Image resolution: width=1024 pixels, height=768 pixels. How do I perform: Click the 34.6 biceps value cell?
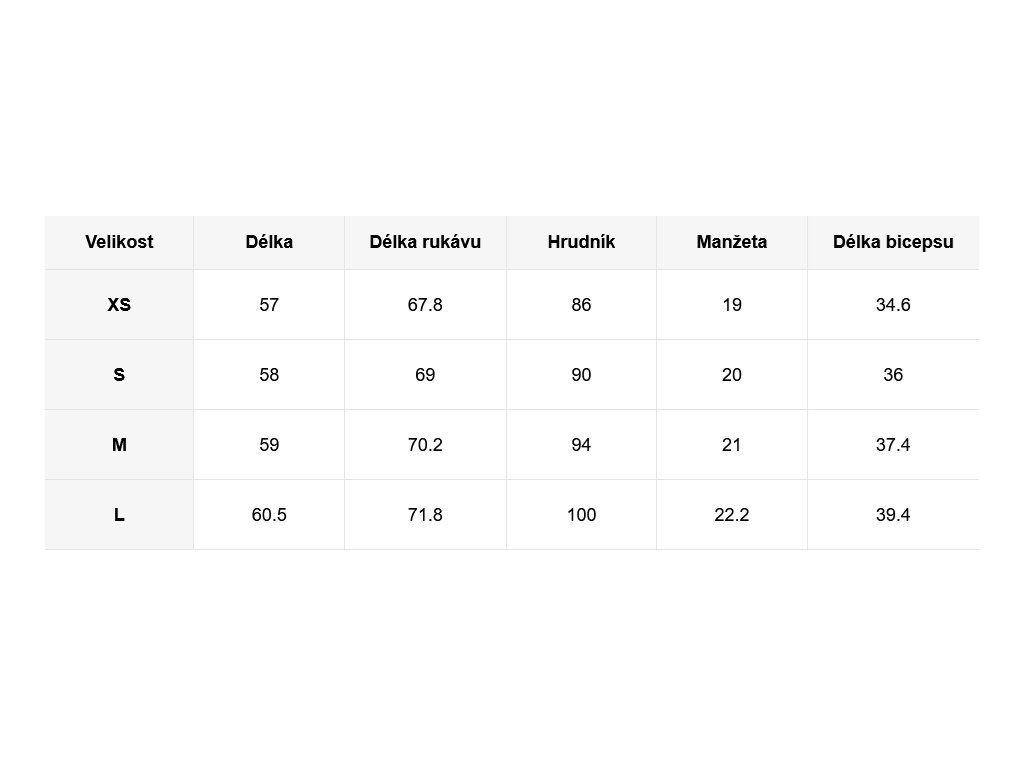pyautogui.click(x=893, y=305)
